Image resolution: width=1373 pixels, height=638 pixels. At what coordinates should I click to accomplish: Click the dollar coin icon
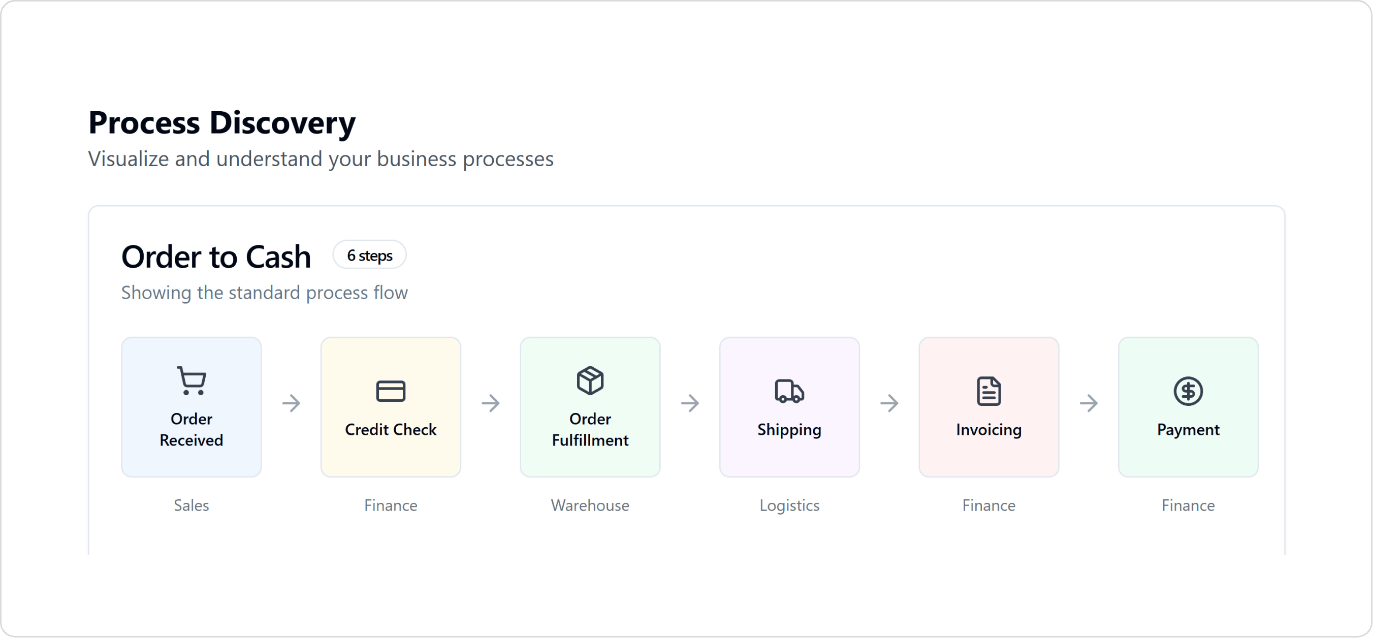[x=1188, y=391]
